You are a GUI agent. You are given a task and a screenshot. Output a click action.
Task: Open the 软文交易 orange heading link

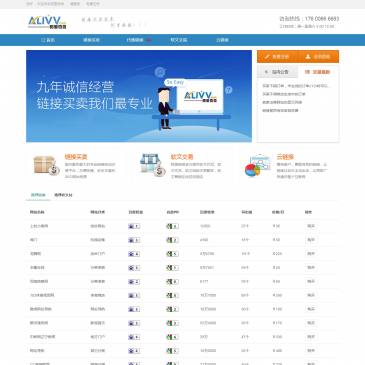tap(182, 157)
